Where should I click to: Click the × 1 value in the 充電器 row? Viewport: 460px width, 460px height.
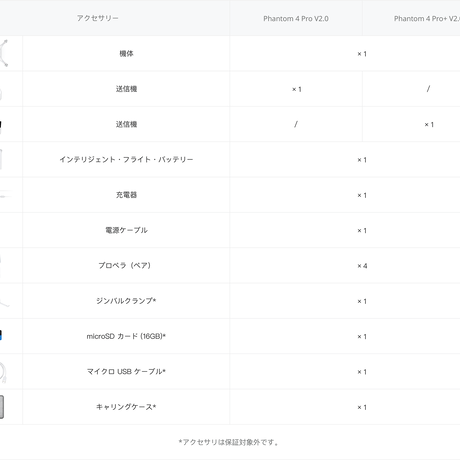click(362, 195)
